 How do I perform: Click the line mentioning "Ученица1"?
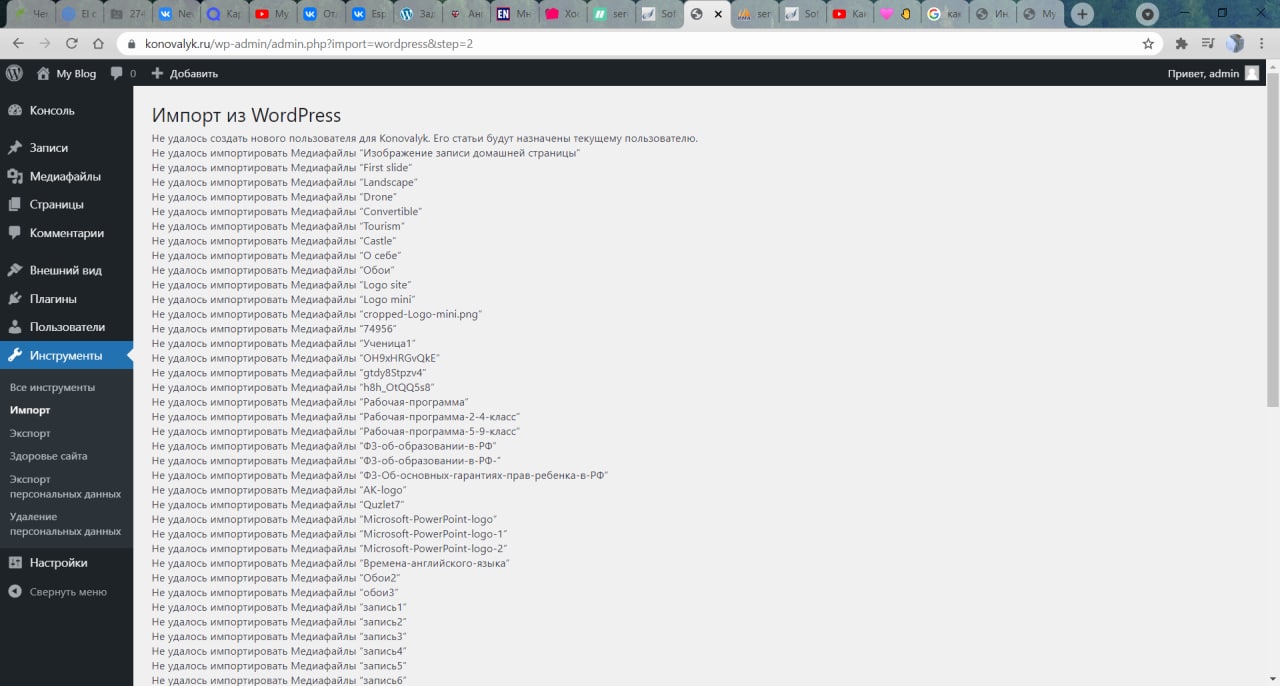pyautogui.click(x=284, y=343)
